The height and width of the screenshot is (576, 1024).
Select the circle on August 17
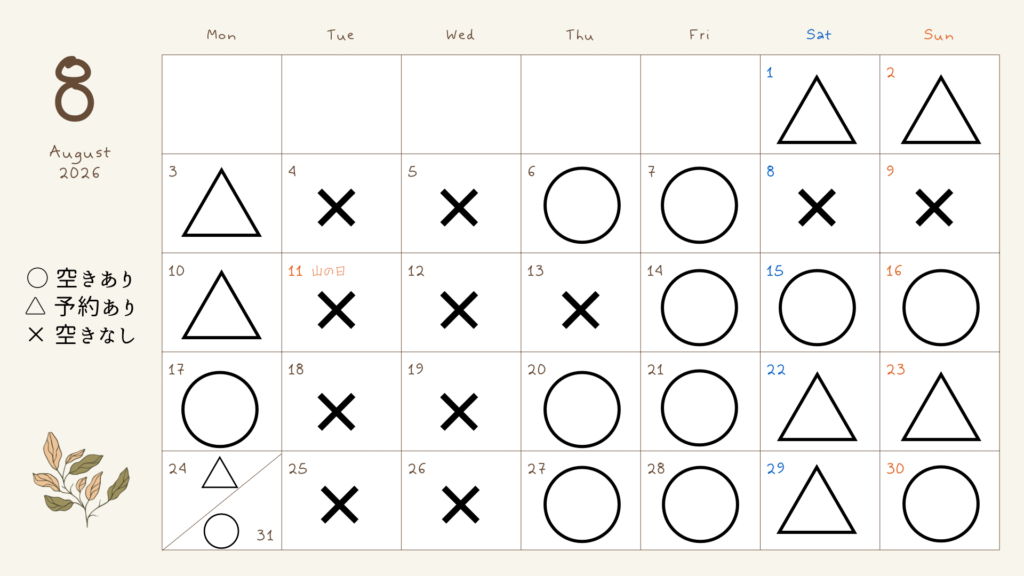point(219,409)
